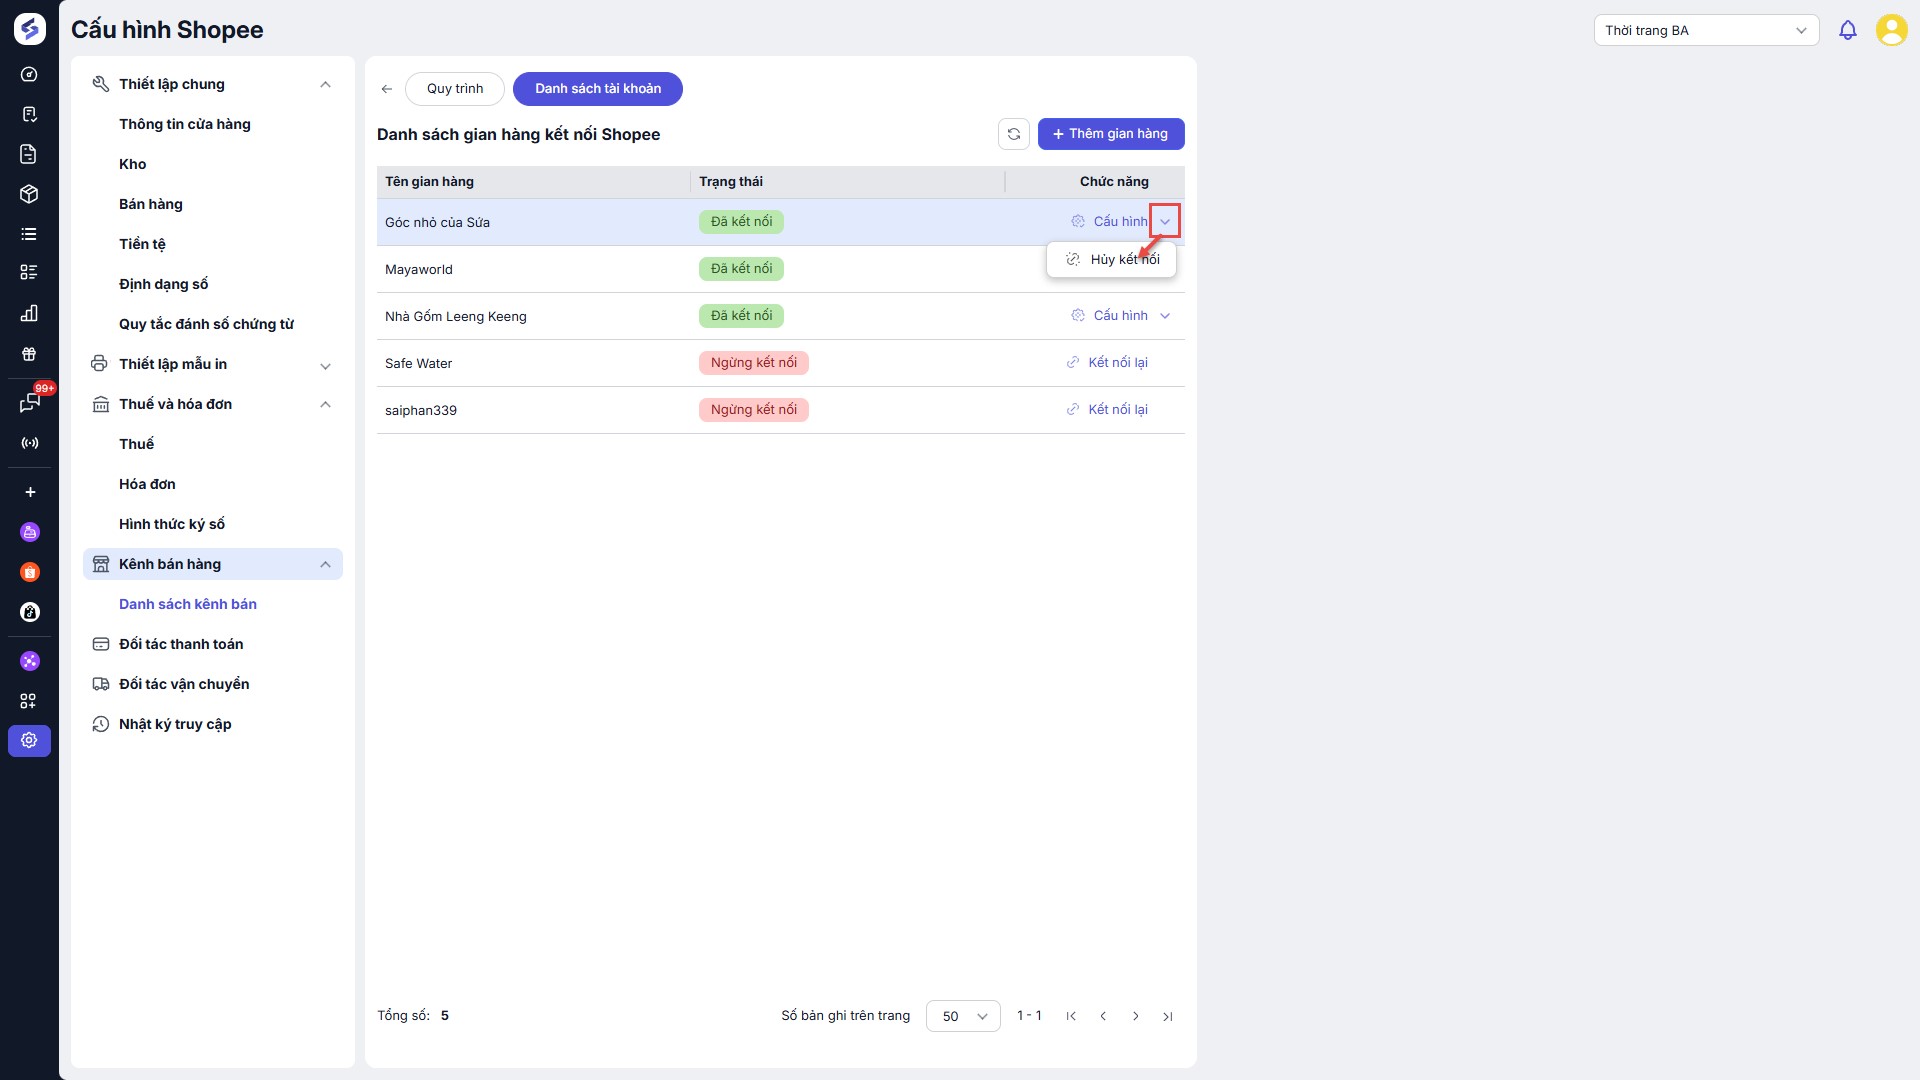Open dropdown arrow beside Nhà Gốm Leeng Keeng's Cấu hình
This screenshot has width=1920, height=1080.
[1165, 316]
